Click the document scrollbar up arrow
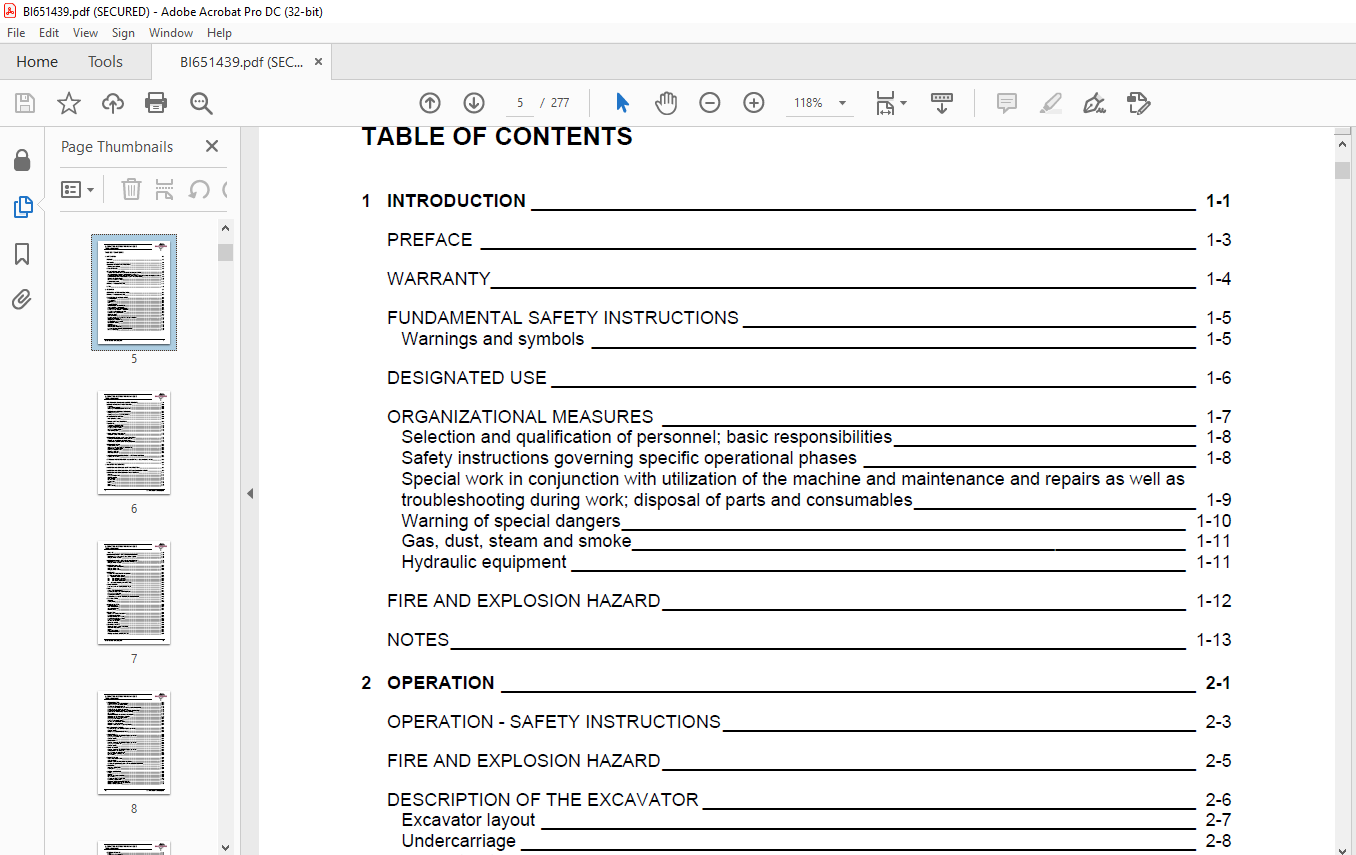 (x=1343, y=144)
